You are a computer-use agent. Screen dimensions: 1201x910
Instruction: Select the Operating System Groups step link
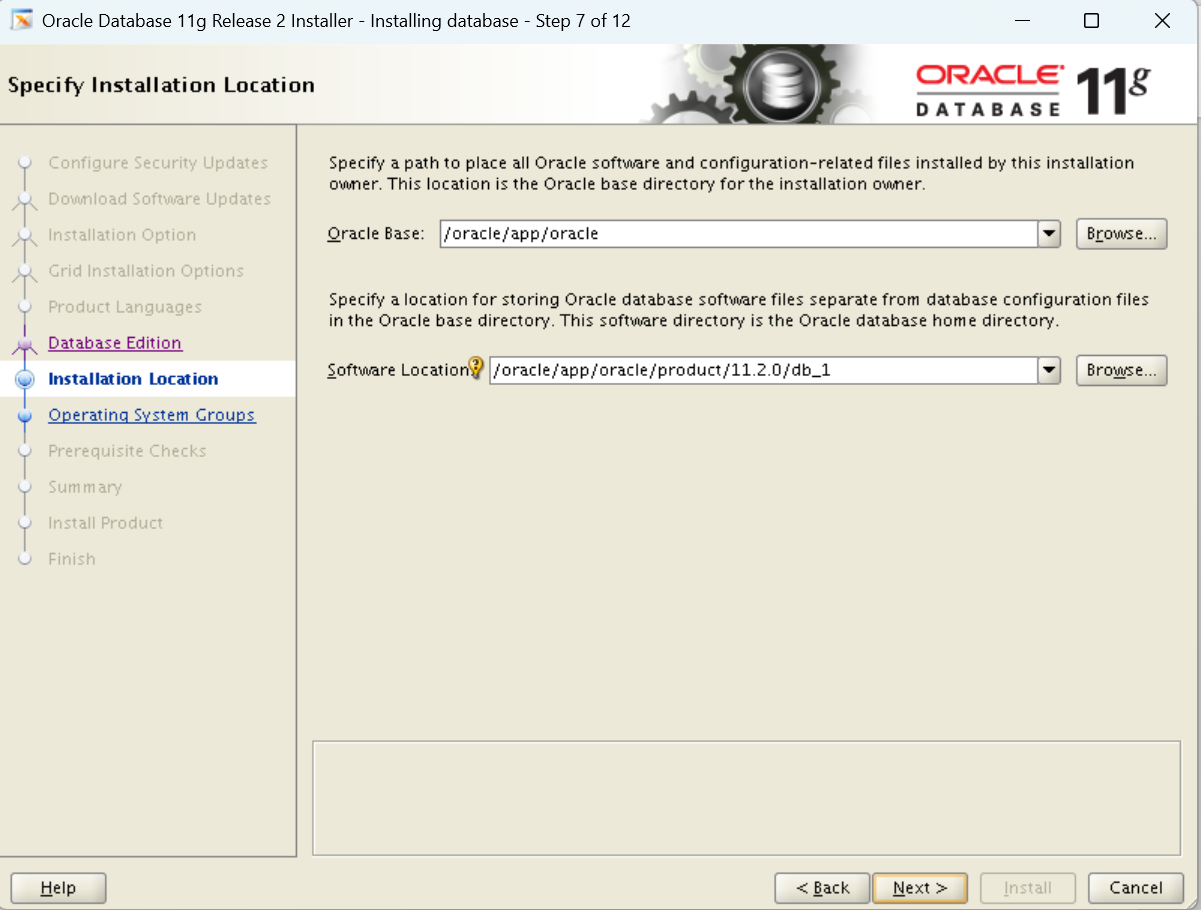pyautogui.click(x=152, y=415)
